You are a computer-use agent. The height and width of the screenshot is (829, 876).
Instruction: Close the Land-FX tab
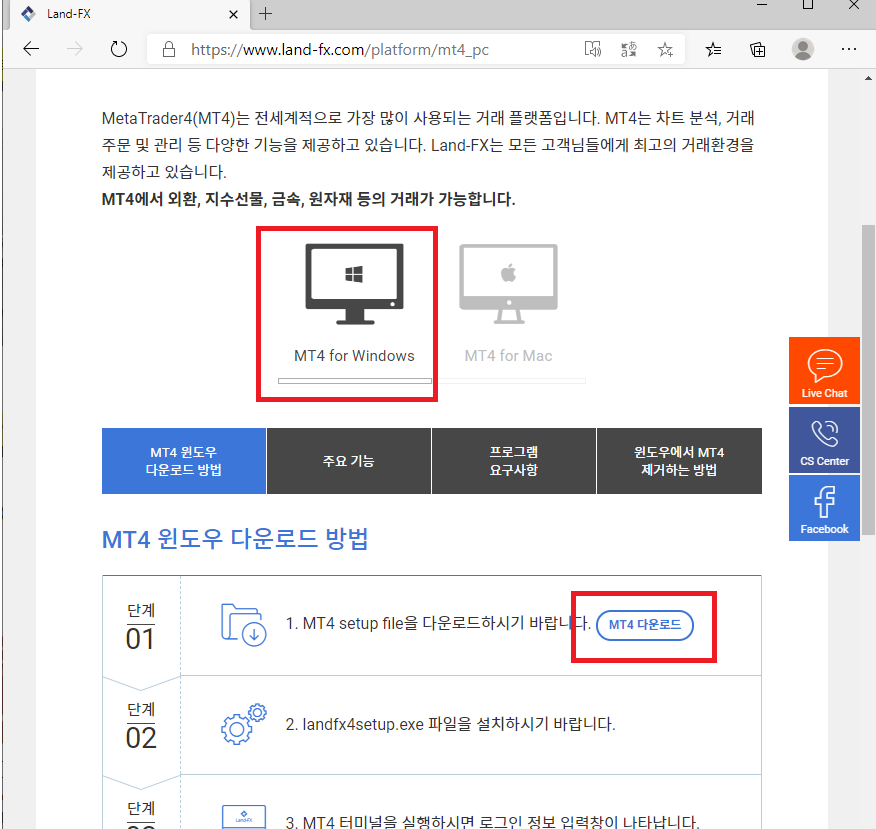tap(234, 15)
